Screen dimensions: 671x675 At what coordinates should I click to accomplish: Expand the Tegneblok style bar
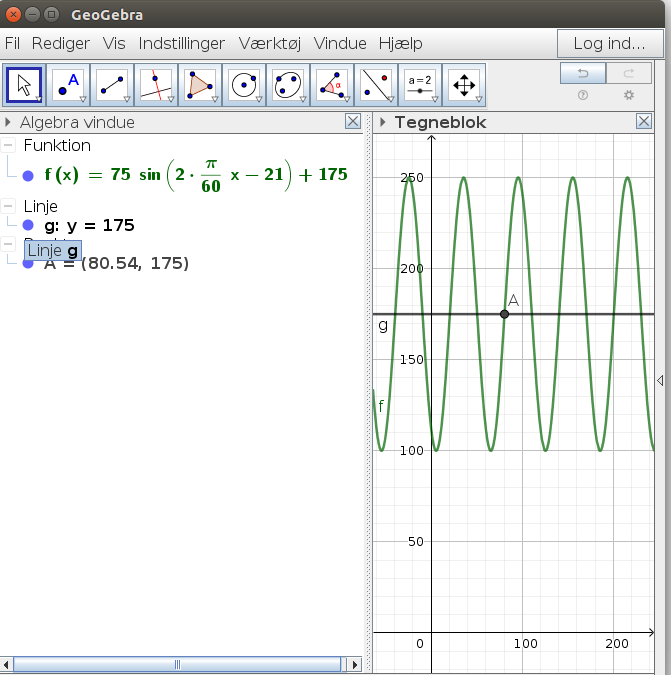(383, 122)
